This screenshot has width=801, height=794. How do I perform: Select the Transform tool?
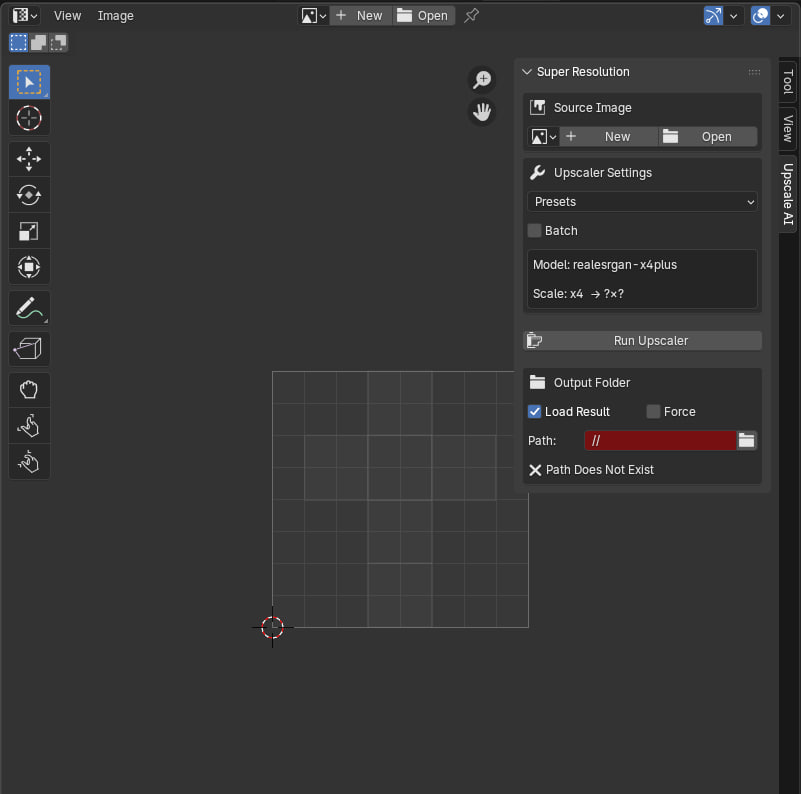pyautogui.click(x=29, y=267)
